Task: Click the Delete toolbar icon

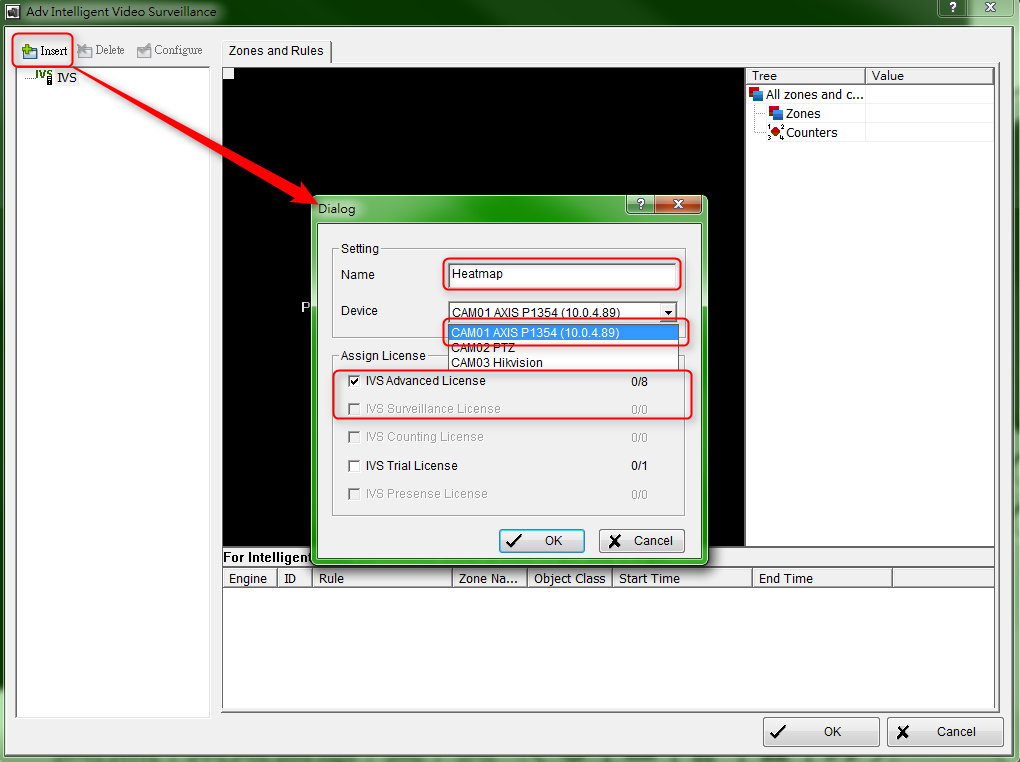Action: click(85, 51)
